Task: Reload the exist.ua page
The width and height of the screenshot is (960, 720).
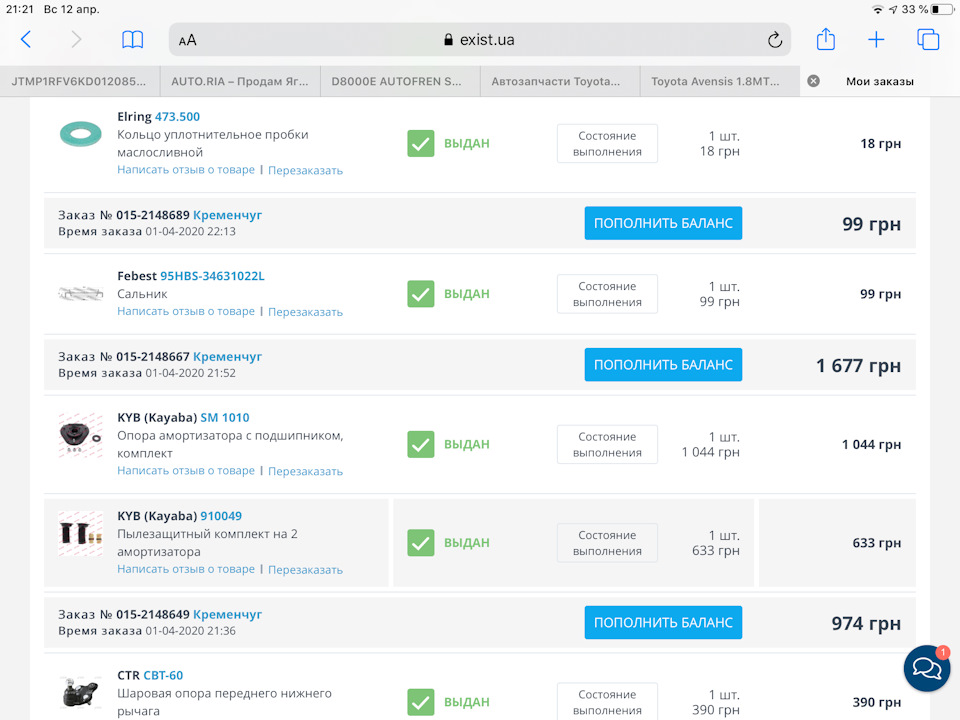Action: coord(774,40)
